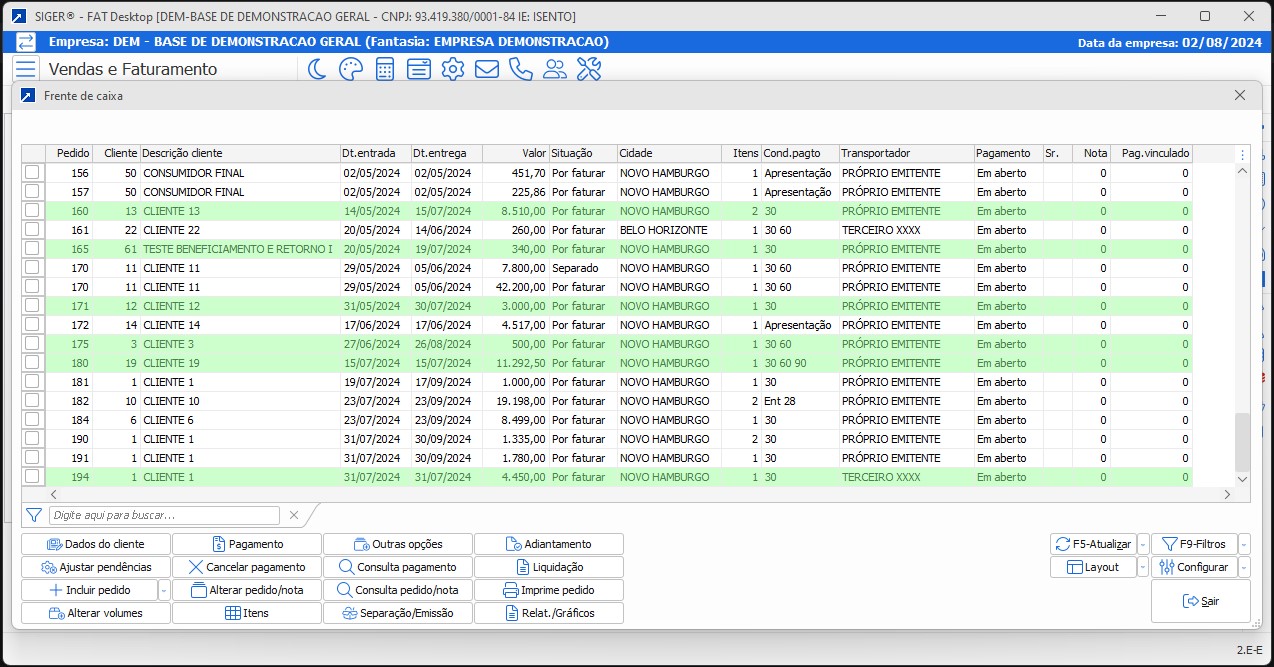Open the users icon in toolbar

554,69
